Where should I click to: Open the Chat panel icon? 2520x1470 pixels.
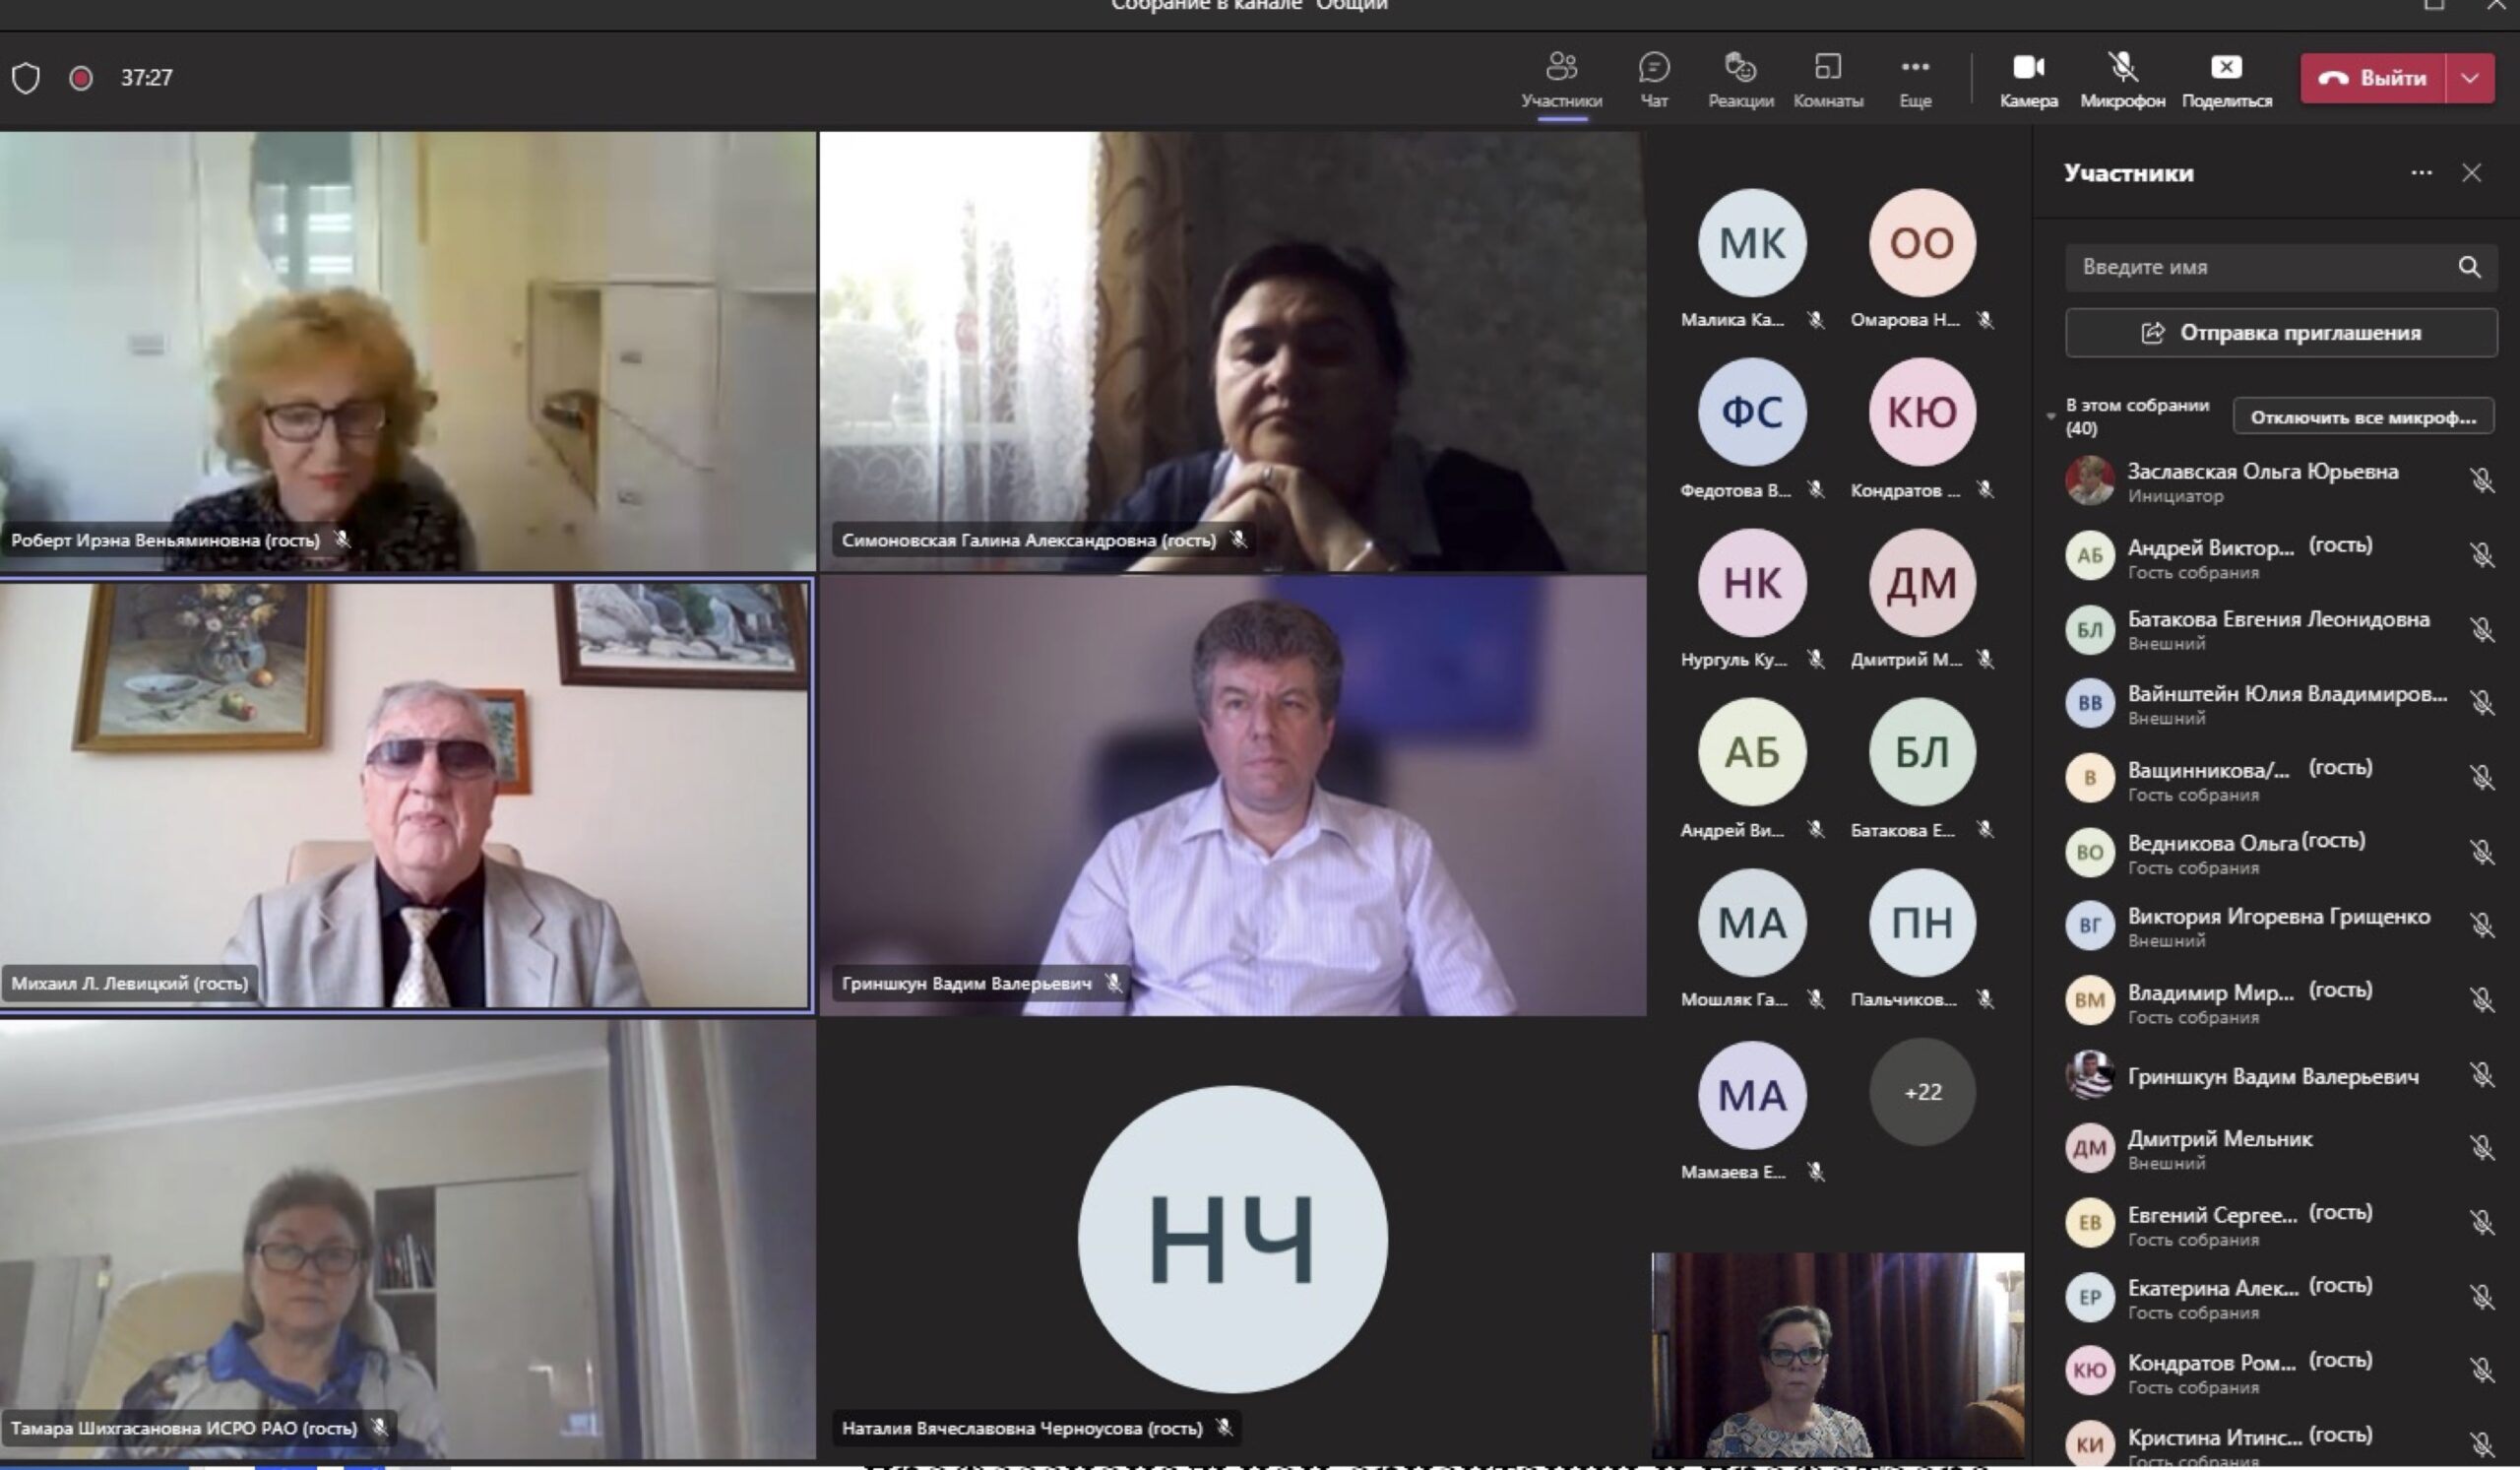pos(1654,68)
